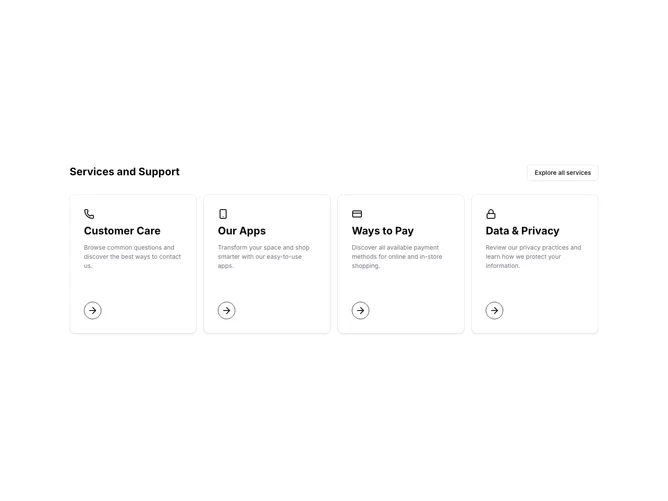Click the Services and Support section heading
Screen dimensions: 668x501
pyautogui.click(x=124, y=172)
